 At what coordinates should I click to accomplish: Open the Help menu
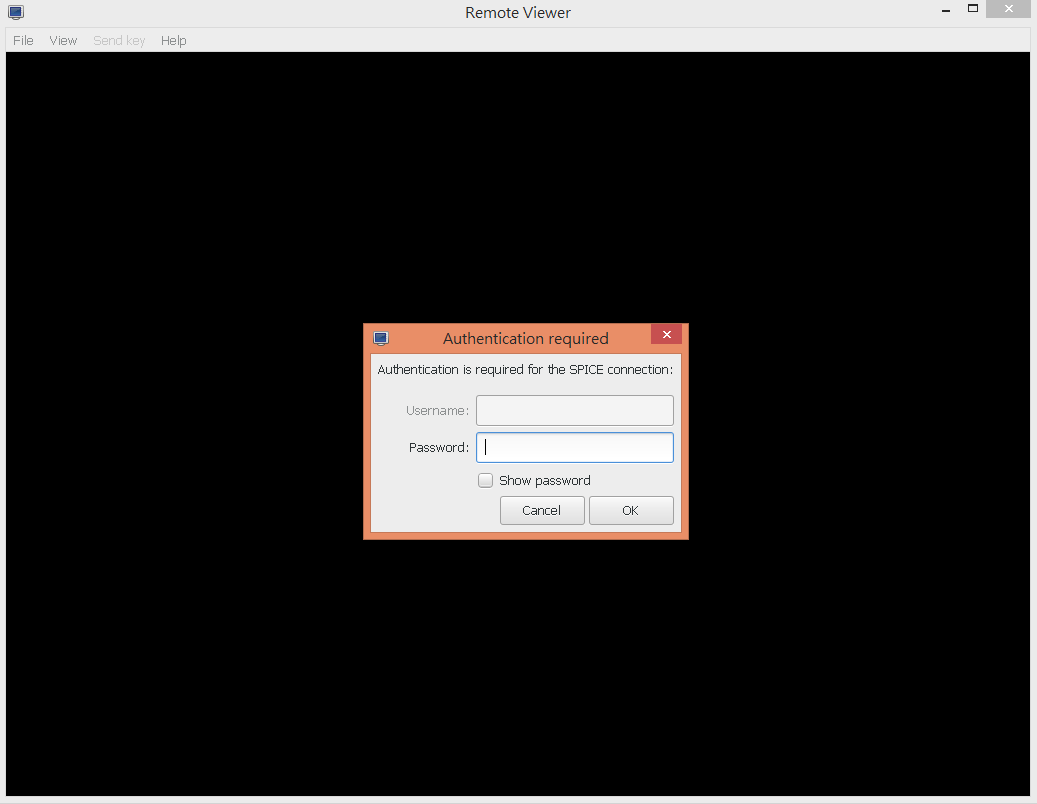point(173,40)
